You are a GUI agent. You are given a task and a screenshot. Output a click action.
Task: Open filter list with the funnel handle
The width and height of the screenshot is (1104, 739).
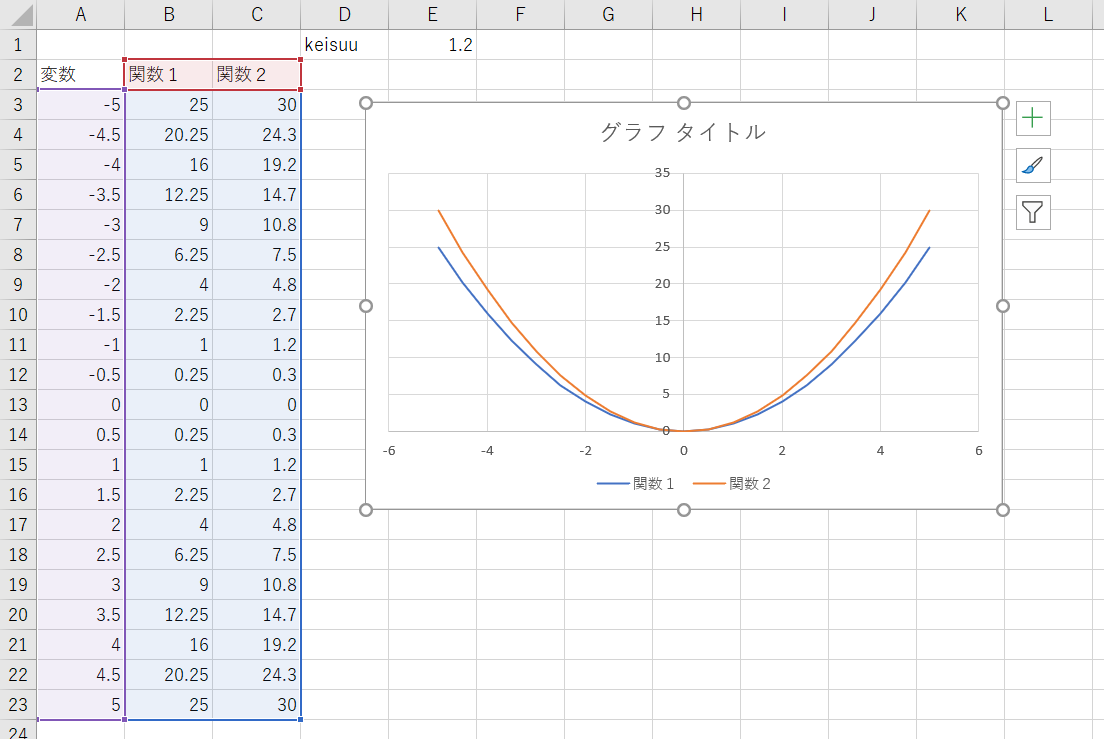tap(1031, 212)
